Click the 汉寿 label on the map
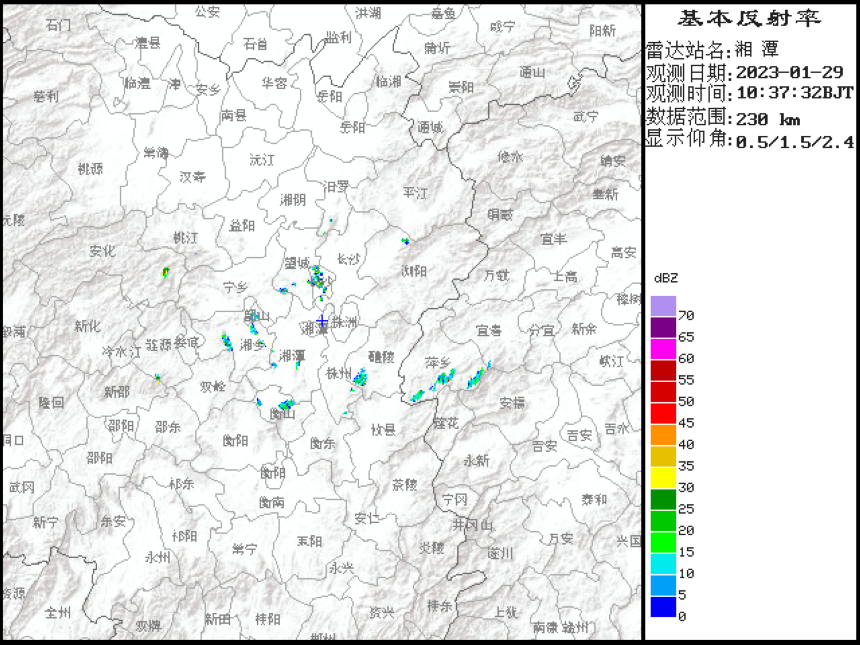860x645 pixels. coord(193,177)
